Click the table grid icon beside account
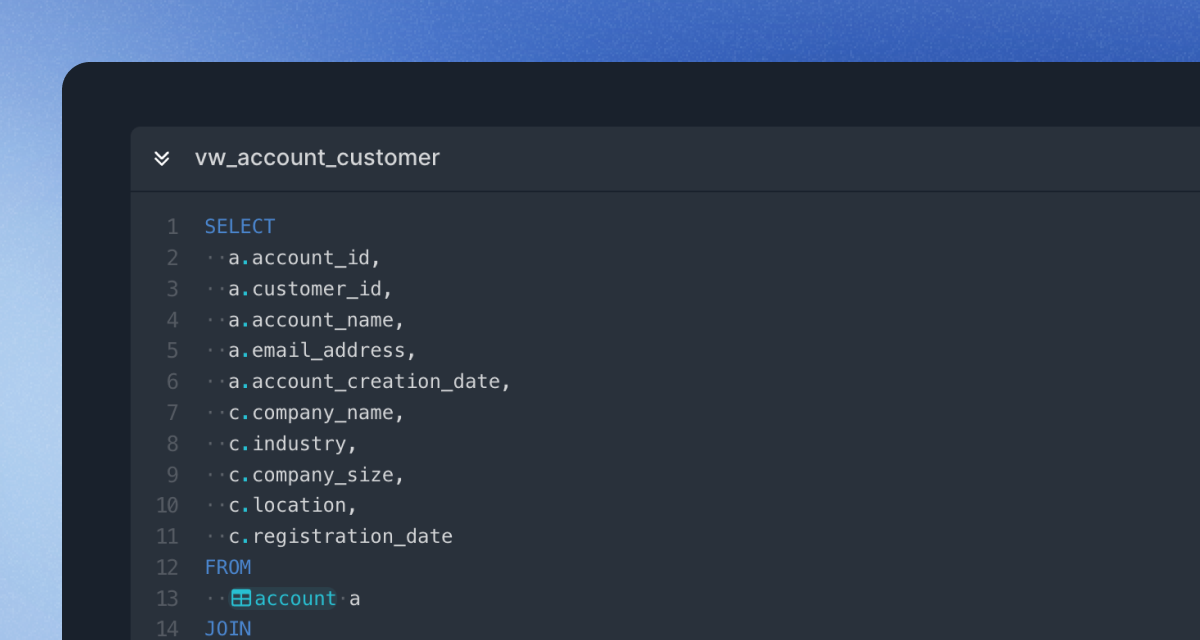Image resolution: width=1200 pixels, height=640 pixels. 239,597
